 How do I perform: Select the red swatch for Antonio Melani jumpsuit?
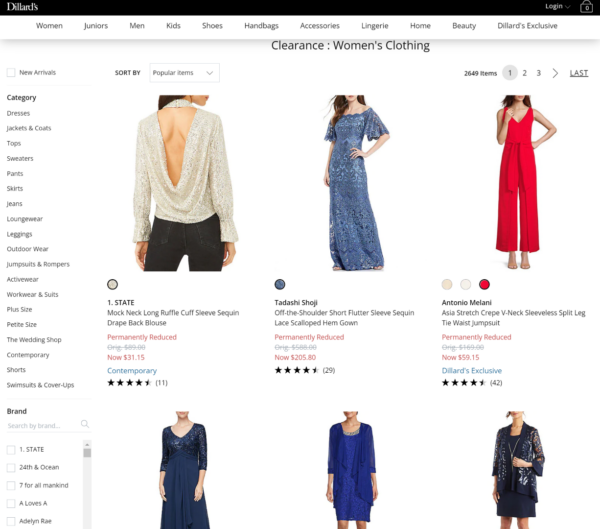pos(484,284)
